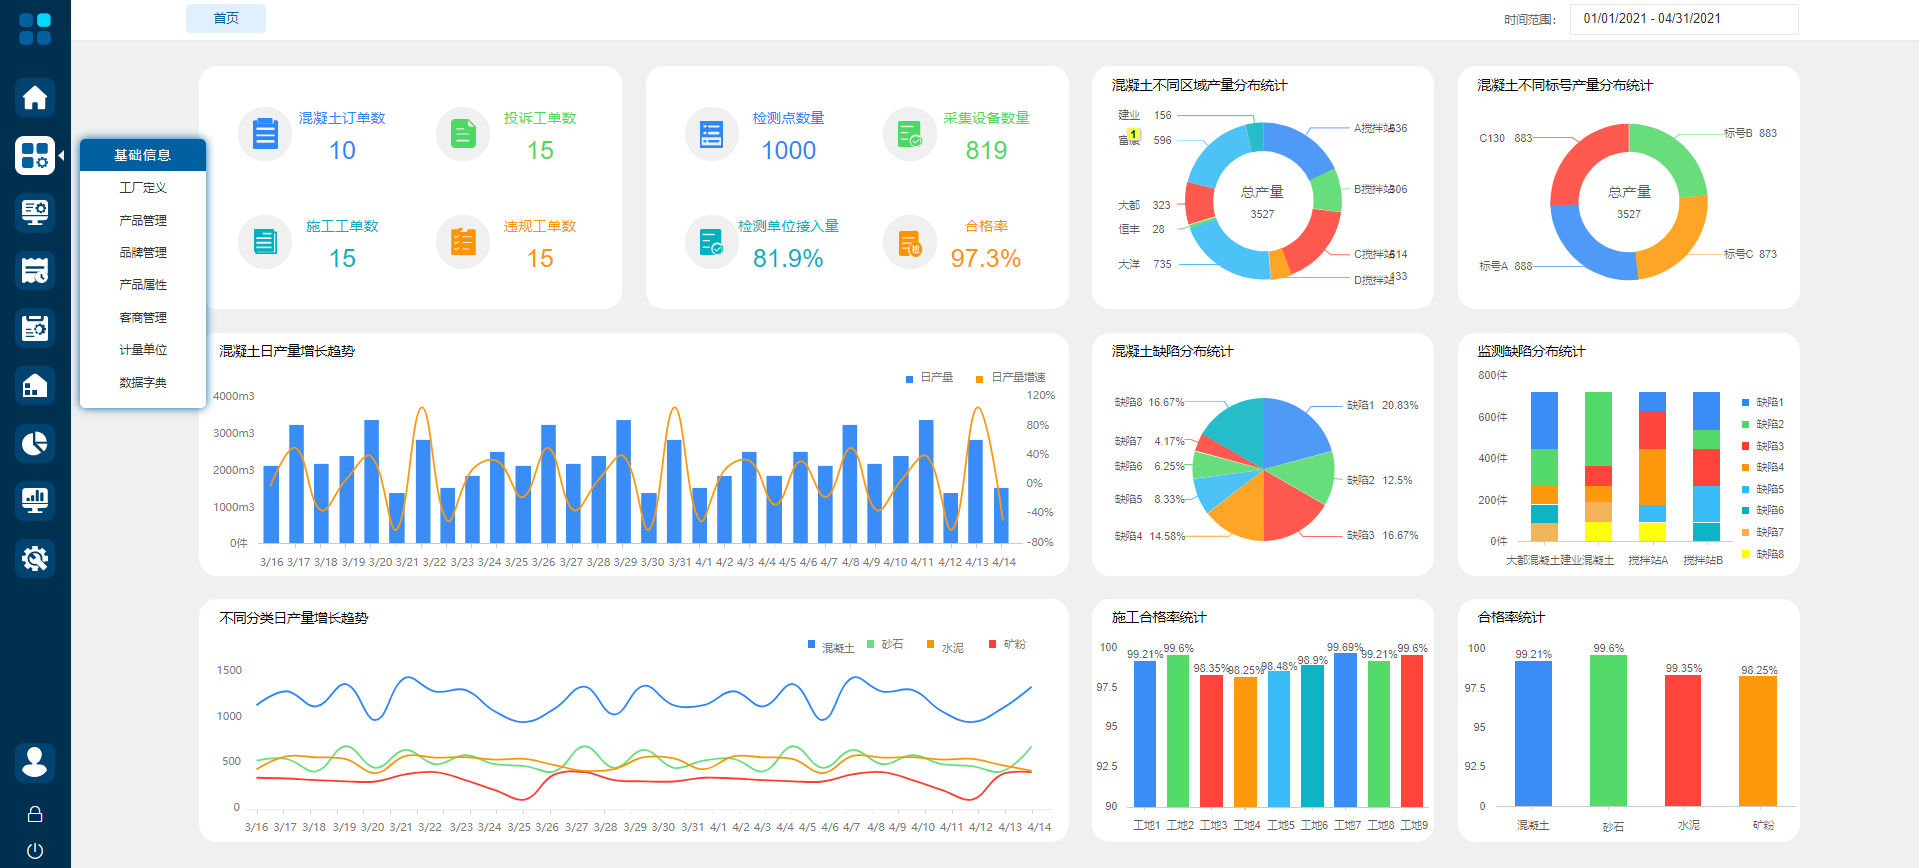Open the monitor settings sidebar icon

pyautogui.click(x=35, y=212)
